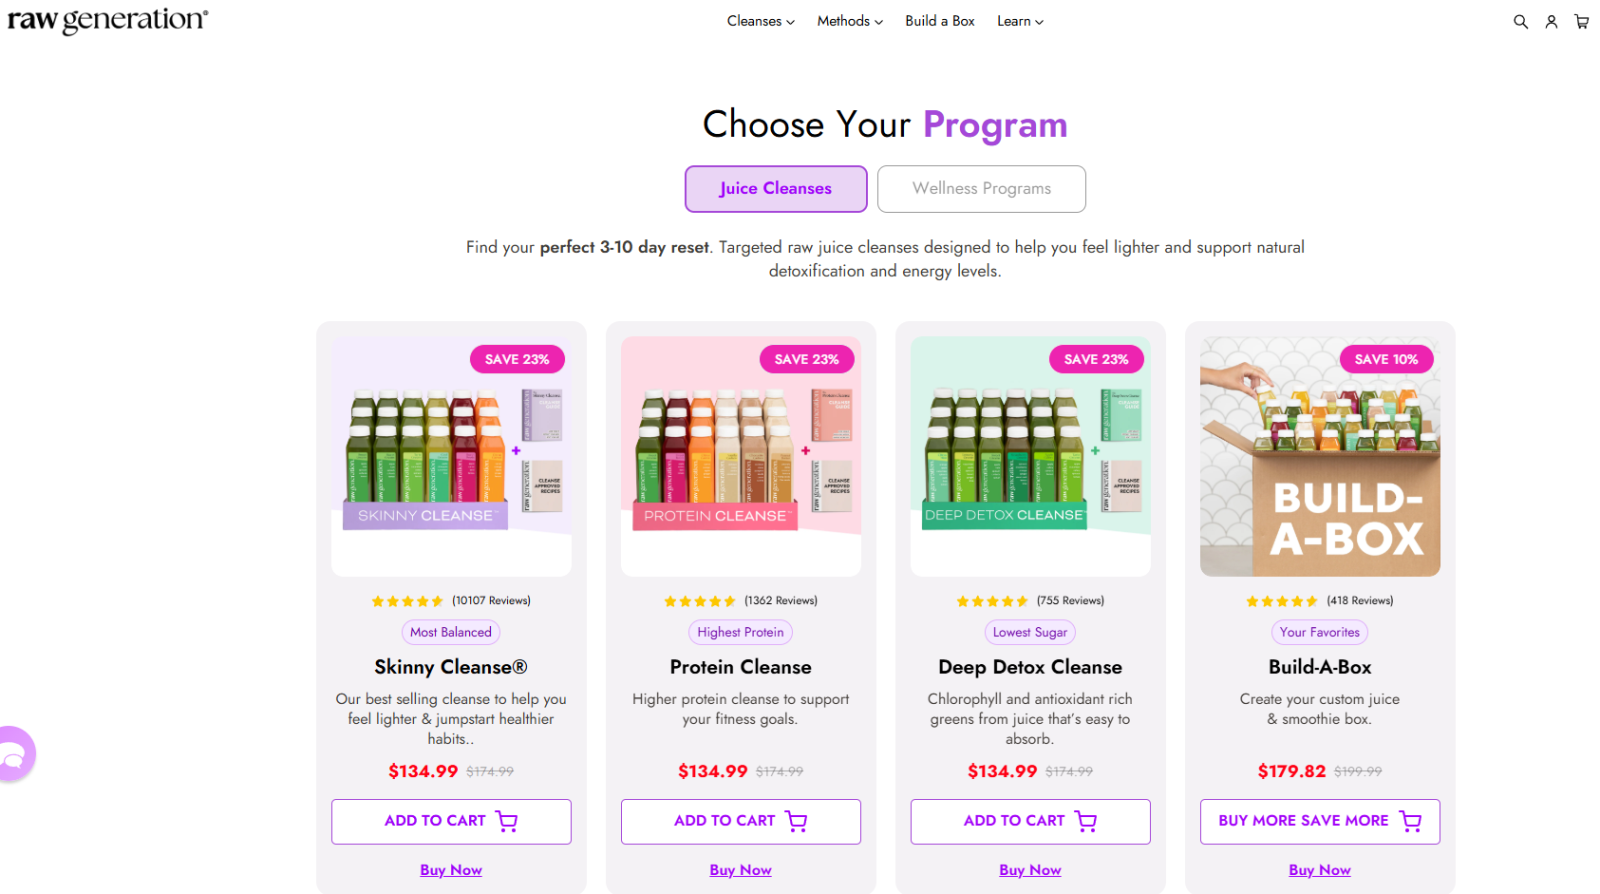Click the account icon
The width and height of the screenshot is (1600, 894).
tap(1551, 21)
